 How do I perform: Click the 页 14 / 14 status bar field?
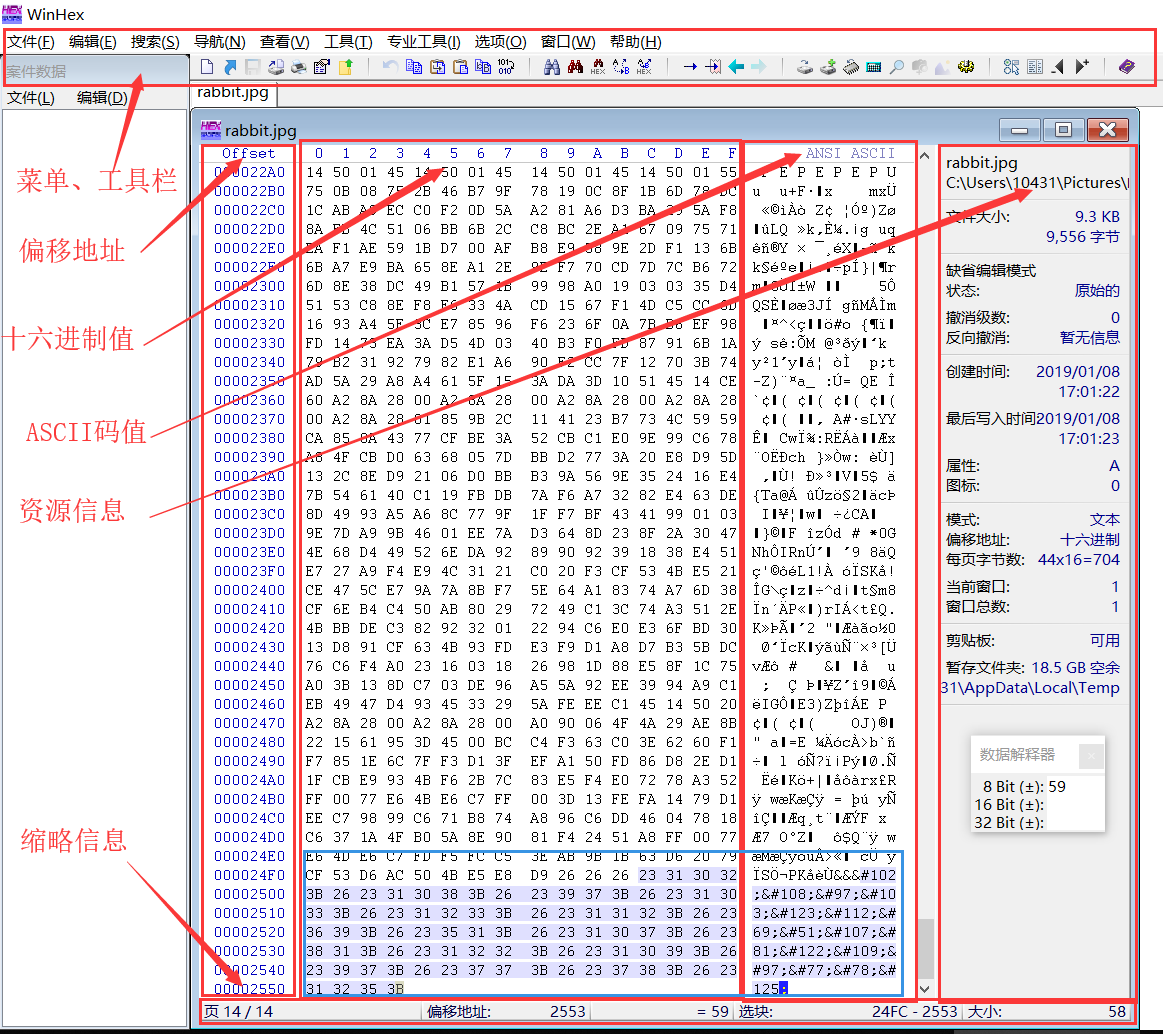(310, 1012)
